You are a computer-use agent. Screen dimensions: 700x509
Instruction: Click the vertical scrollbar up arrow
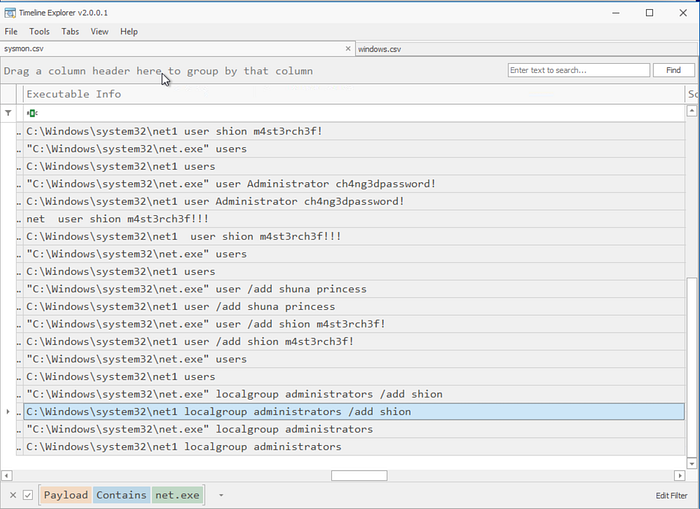pyautogui.click(x=692, y=110)
